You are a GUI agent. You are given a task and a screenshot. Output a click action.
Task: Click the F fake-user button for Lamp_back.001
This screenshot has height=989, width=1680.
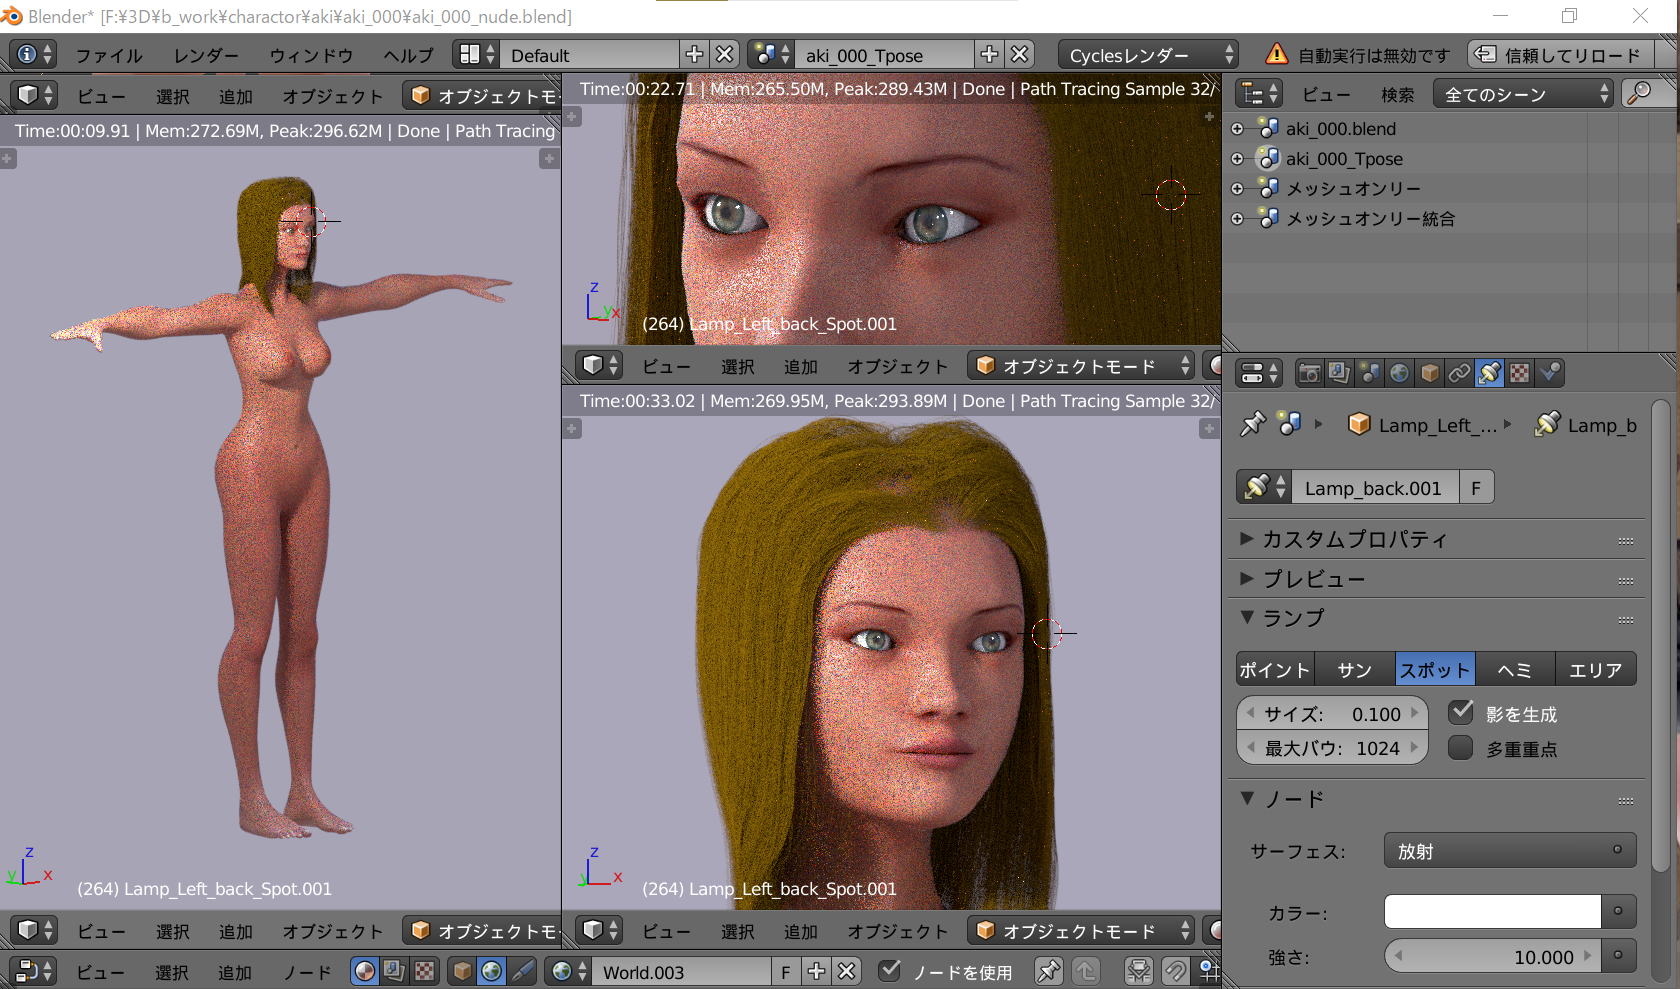(x=1476, y=488)
